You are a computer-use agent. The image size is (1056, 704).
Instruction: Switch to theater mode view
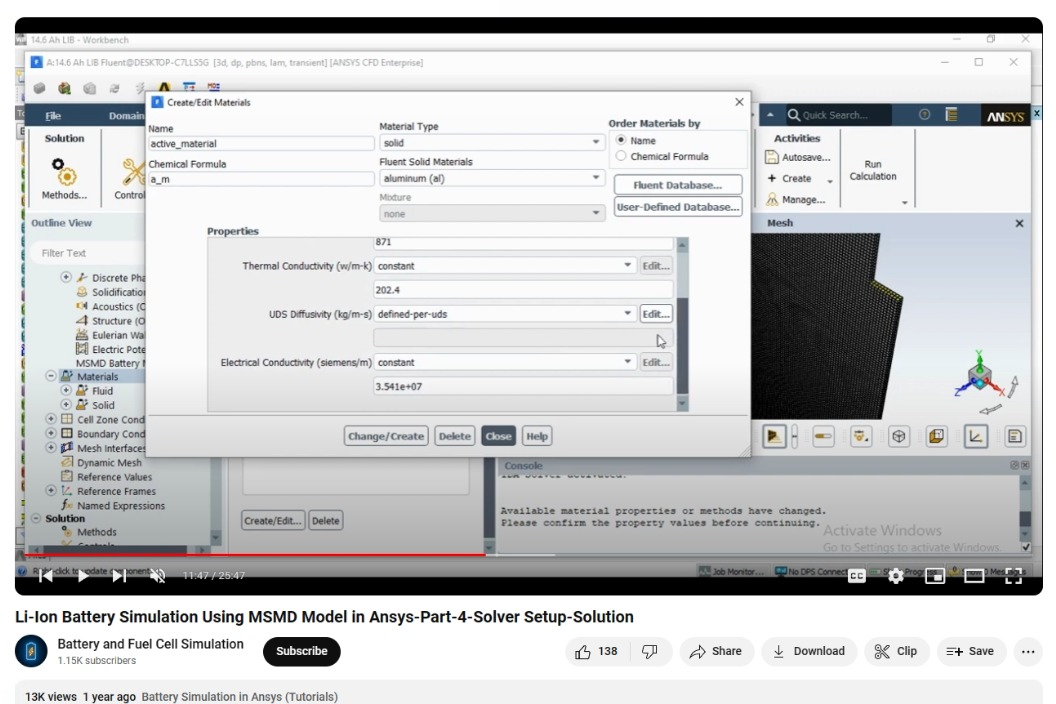[974, 575]
